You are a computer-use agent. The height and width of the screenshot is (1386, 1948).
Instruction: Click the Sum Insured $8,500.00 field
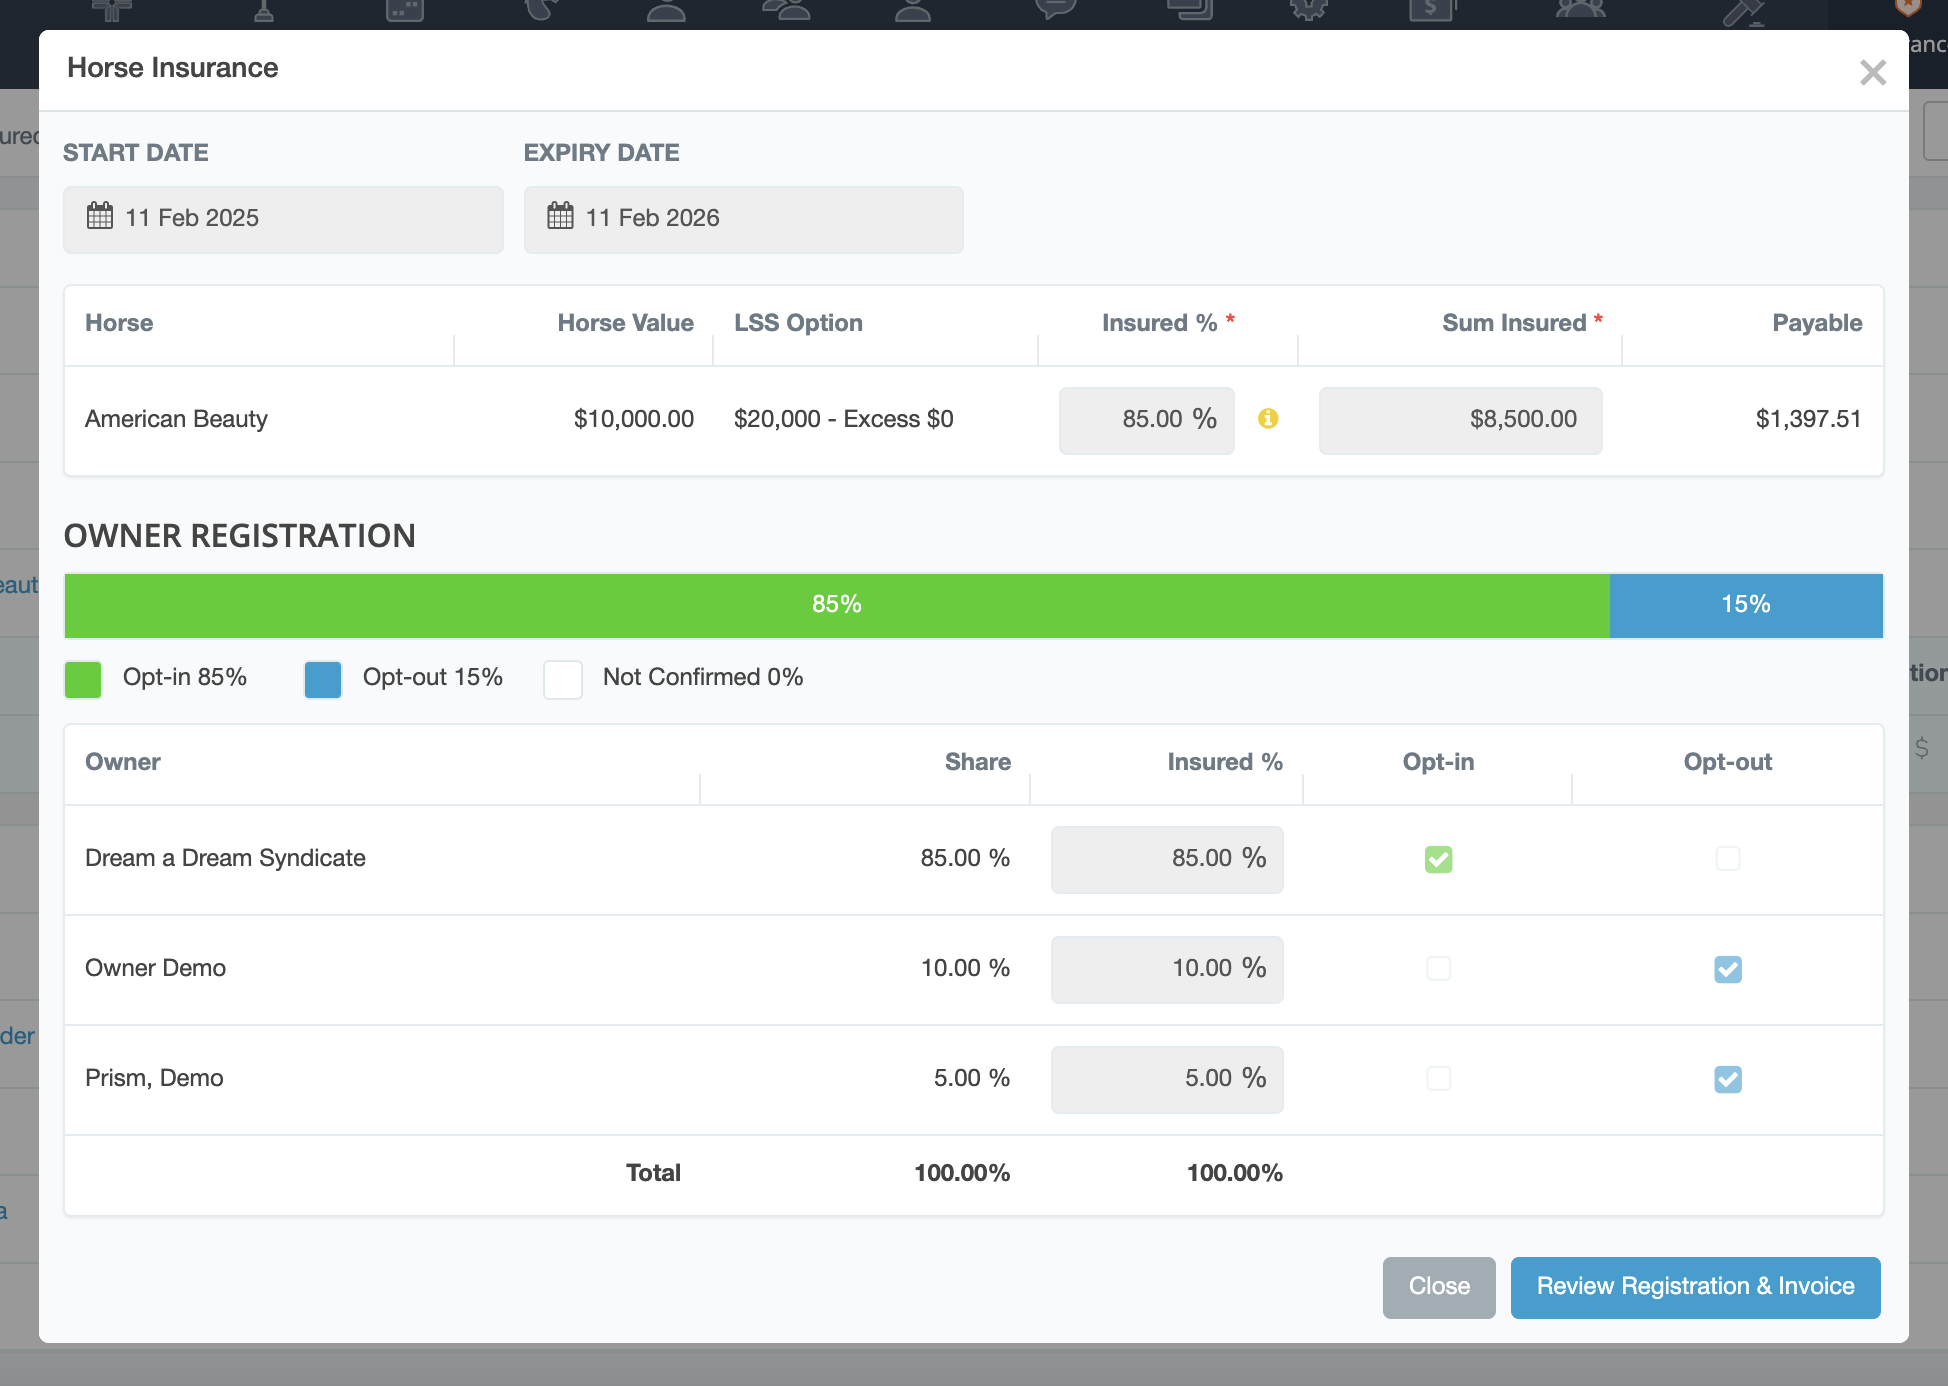[x=1460, y=420]
